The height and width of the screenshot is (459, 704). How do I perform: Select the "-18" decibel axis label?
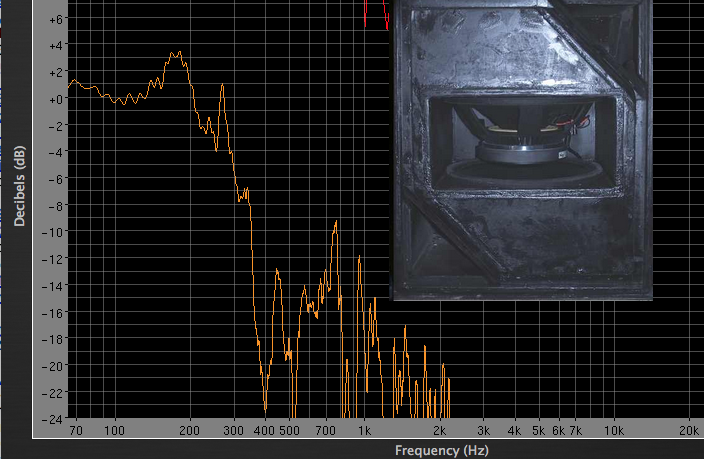click(x=53, y=340)
